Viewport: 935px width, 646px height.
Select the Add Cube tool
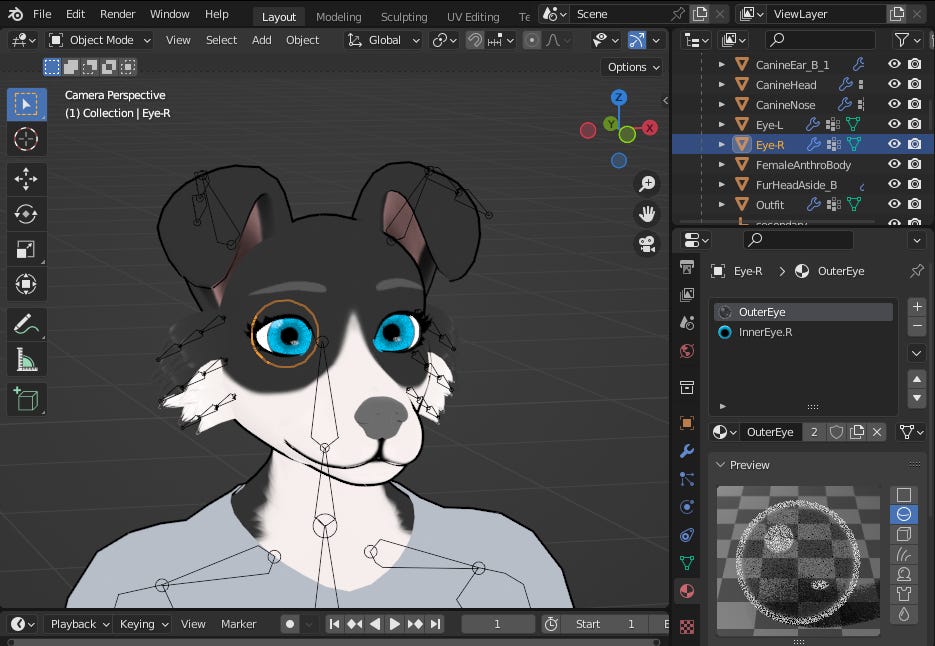26,398
